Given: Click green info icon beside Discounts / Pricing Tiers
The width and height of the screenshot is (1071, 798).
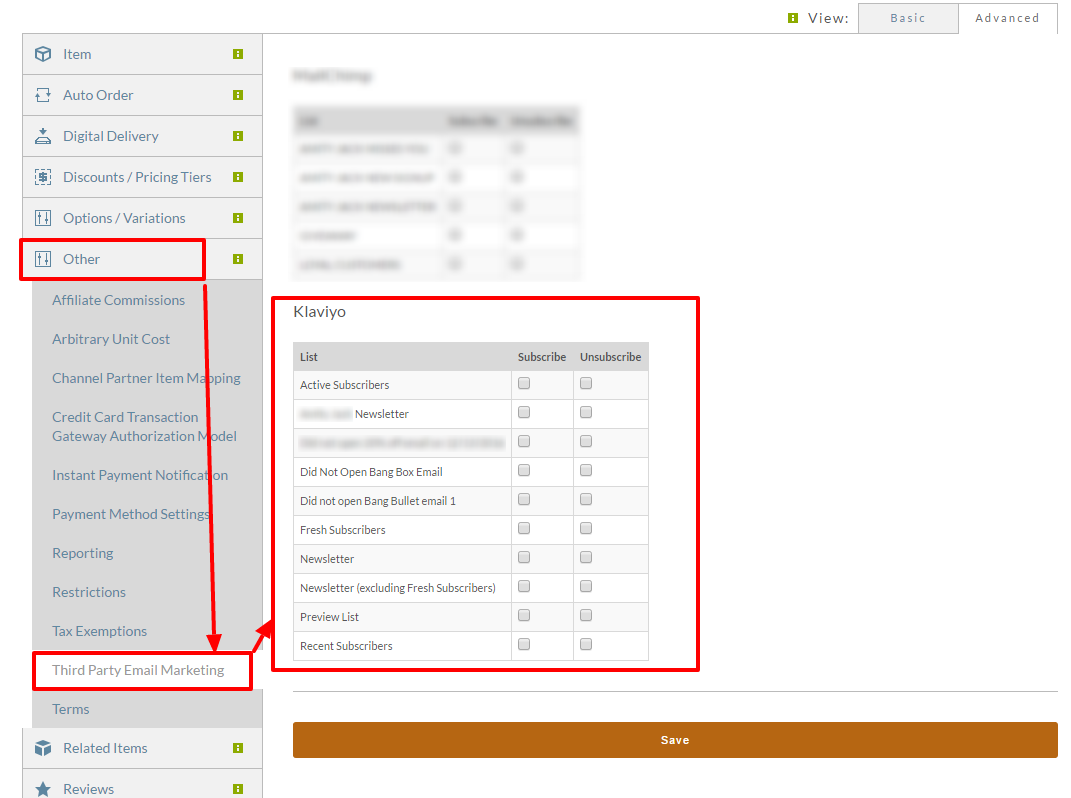Looking at the screenshot, I should click(x=238, y=177).
